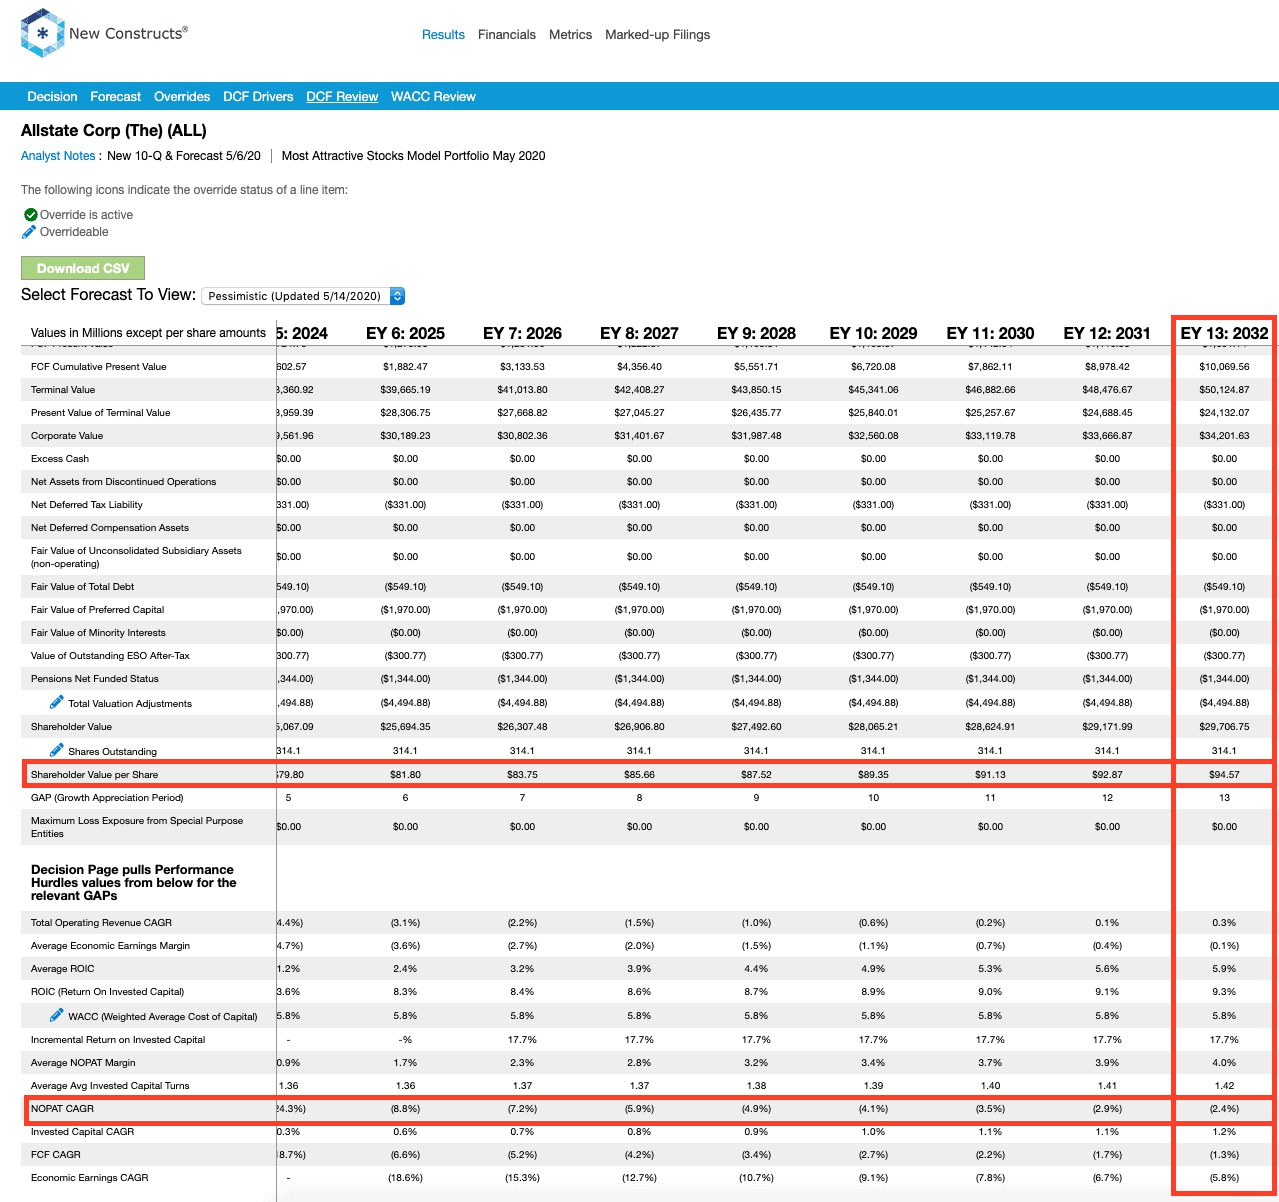Click Corporate Value $30,802.36 in EY 7
The width and height of the screenshot is (1279, 1202).
522,436
